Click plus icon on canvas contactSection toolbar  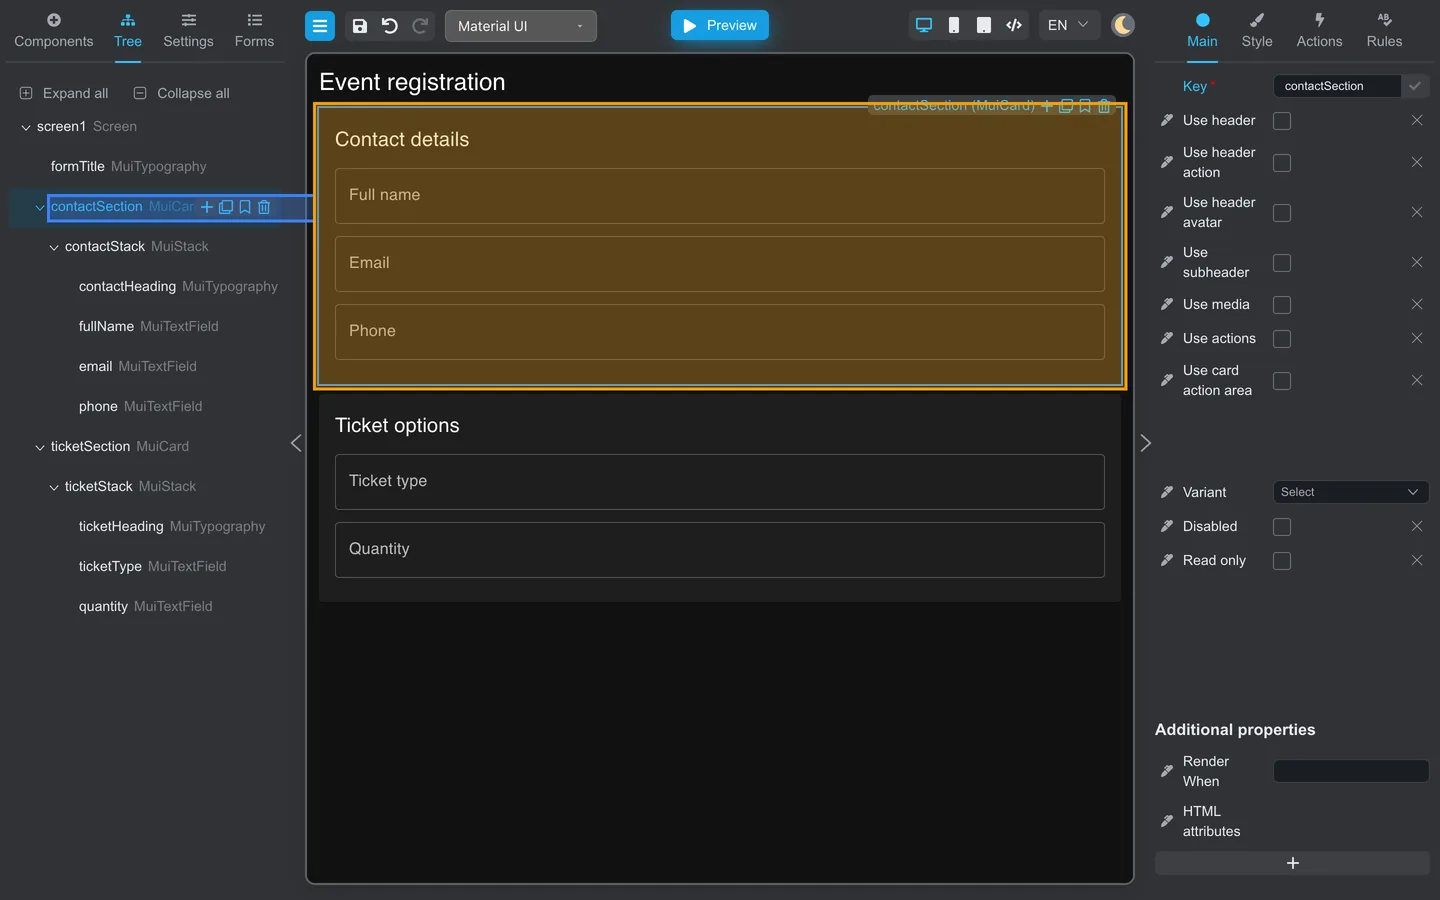coord(1047,105)
